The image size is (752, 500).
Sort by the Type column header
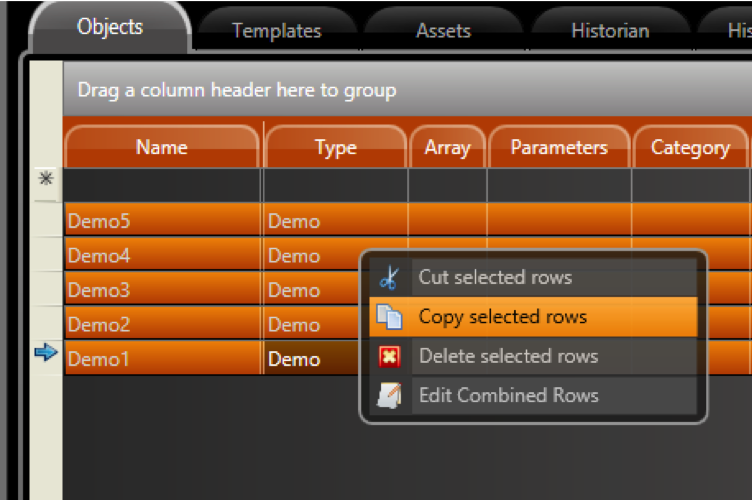pyautogui.click(x=335, y=147)
